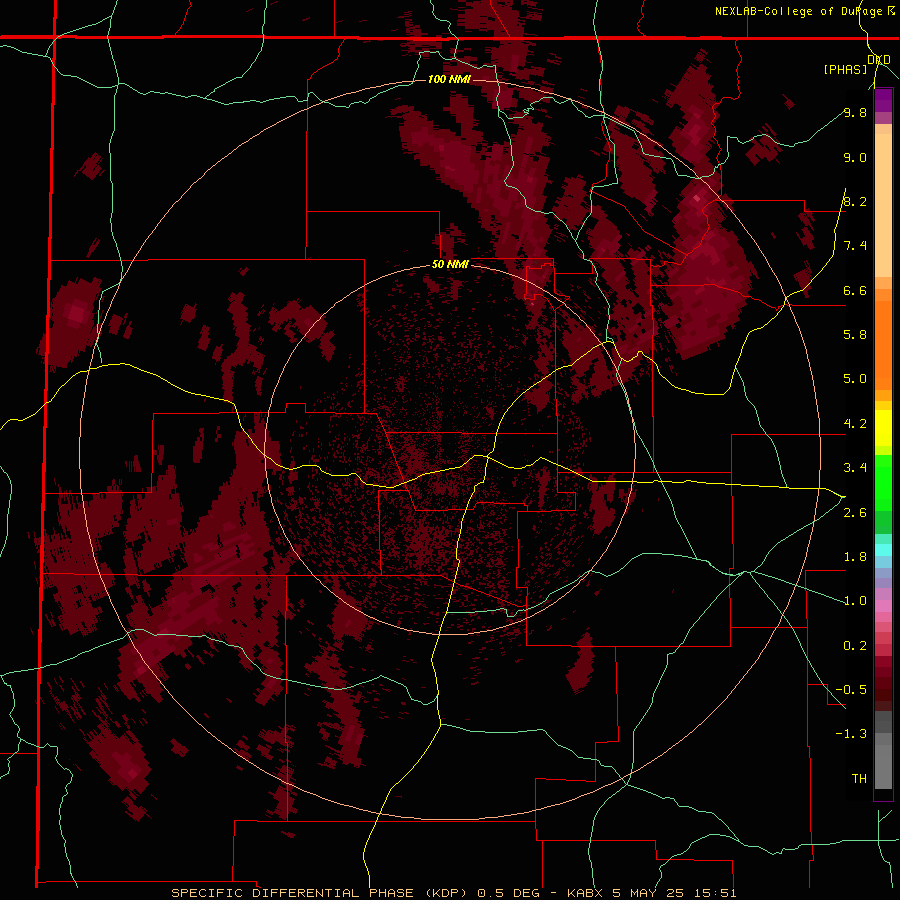Viewport: 900px width, 900px height.
Task: Click the 100 NMI range ring label
Action: tap(449, 79)
